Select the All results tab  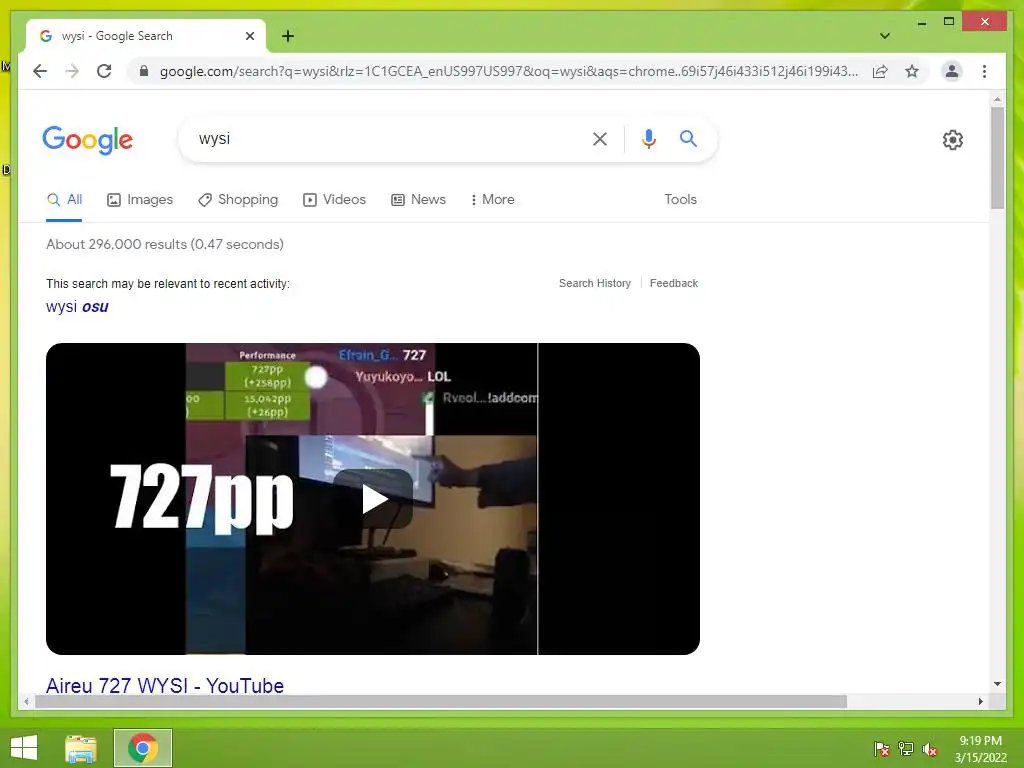pos(64,200)
